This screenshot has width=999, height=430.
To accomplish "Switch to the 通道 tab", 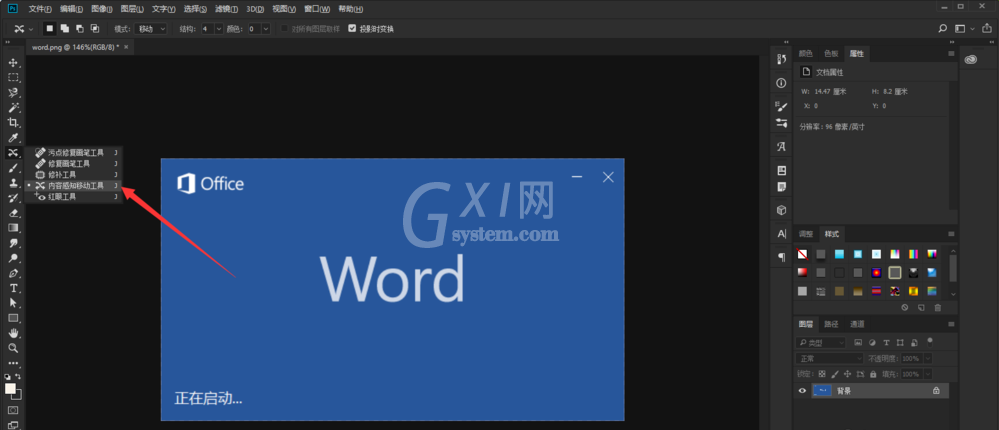I will tap(857, 324).
